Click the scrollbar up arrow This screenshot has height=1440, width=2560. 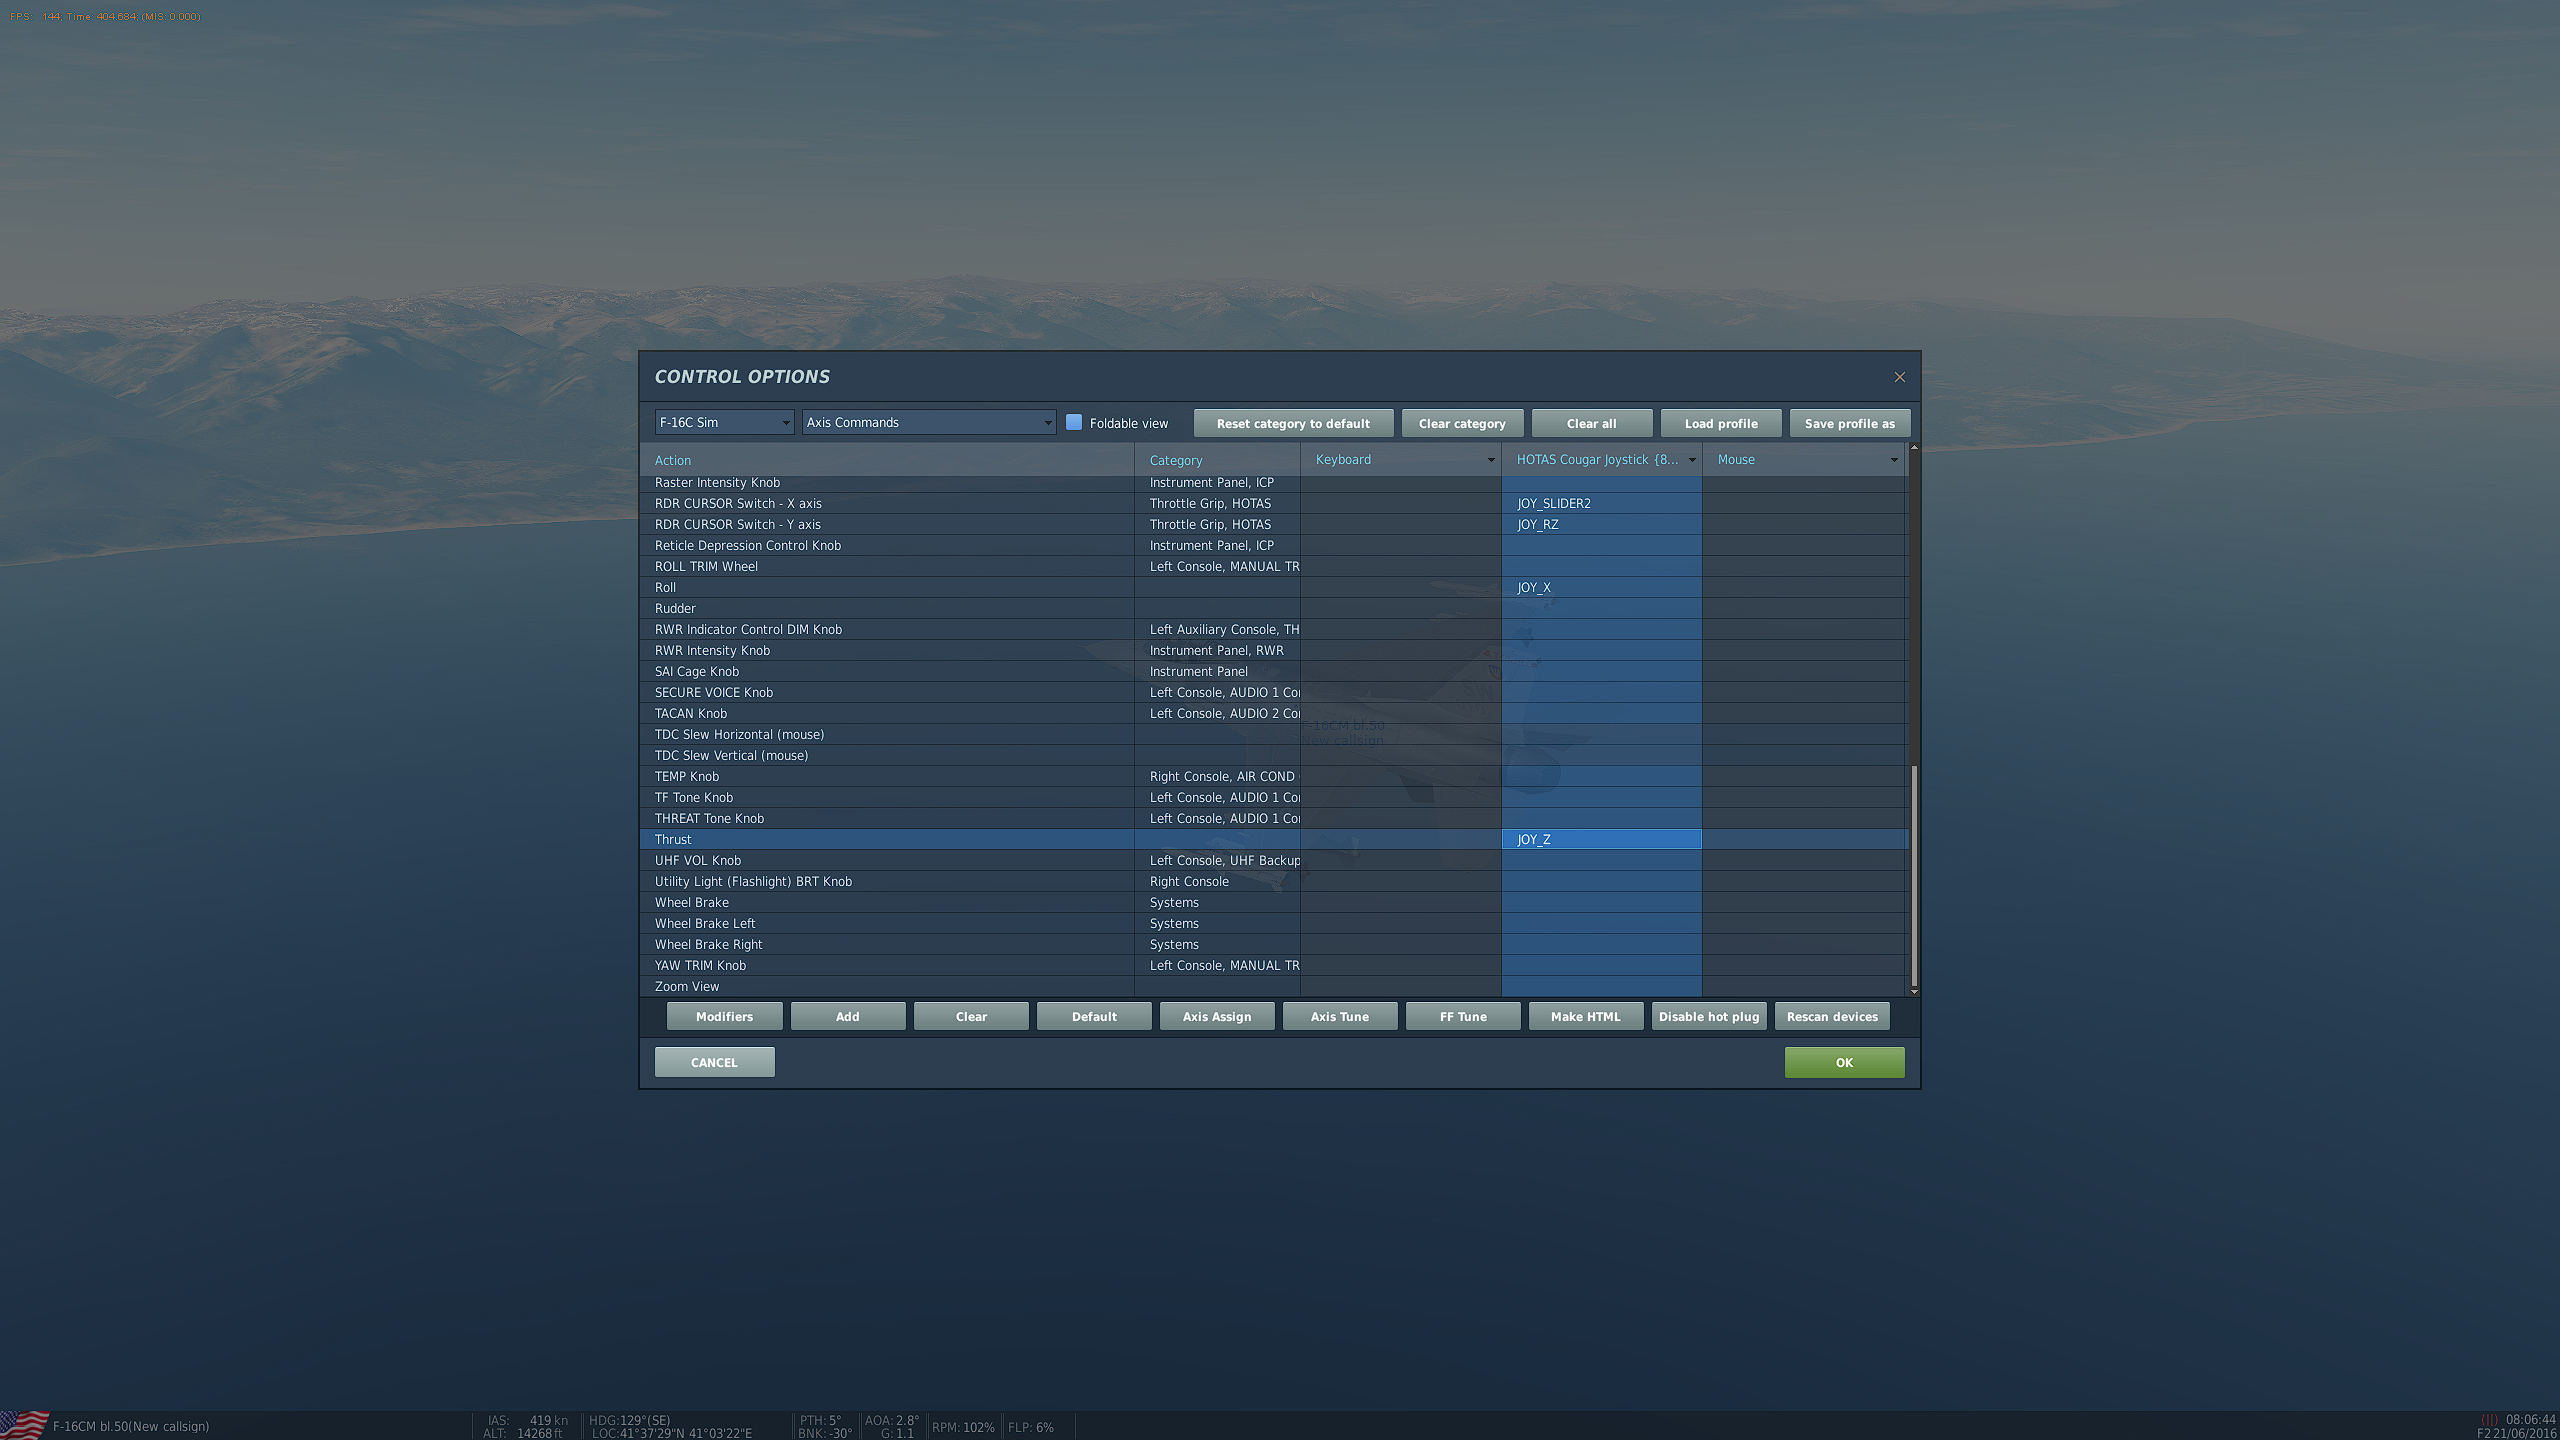click(x=1914, y=447)
